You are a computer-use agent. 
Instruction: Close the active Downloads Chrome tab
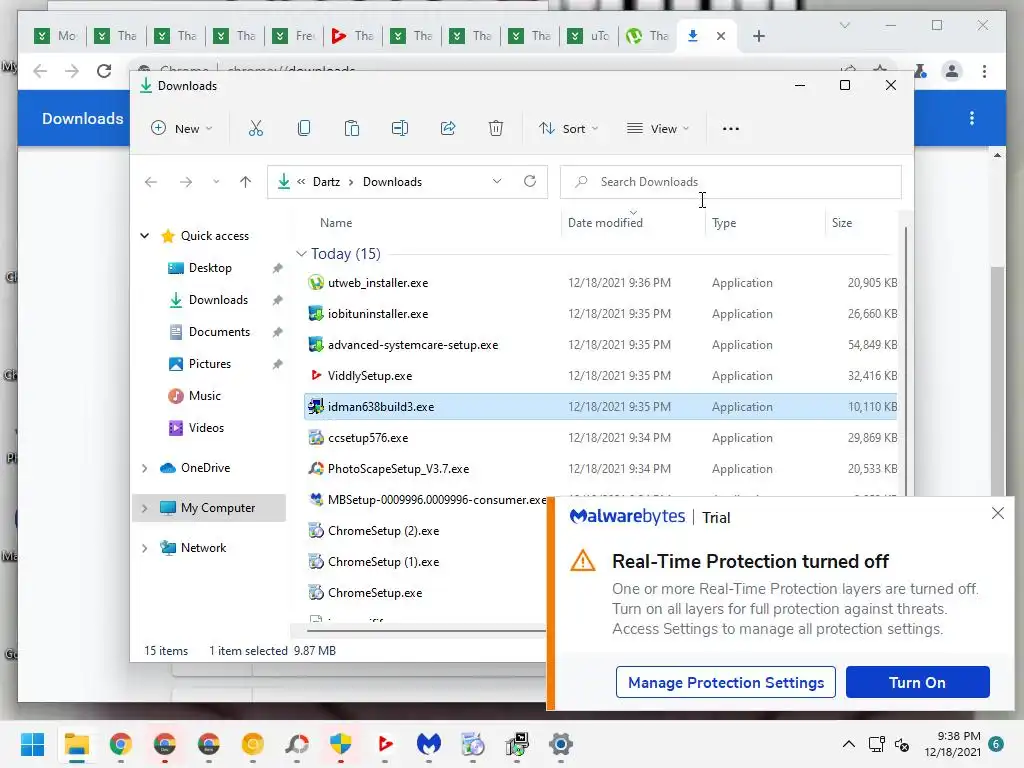[721, 36]
